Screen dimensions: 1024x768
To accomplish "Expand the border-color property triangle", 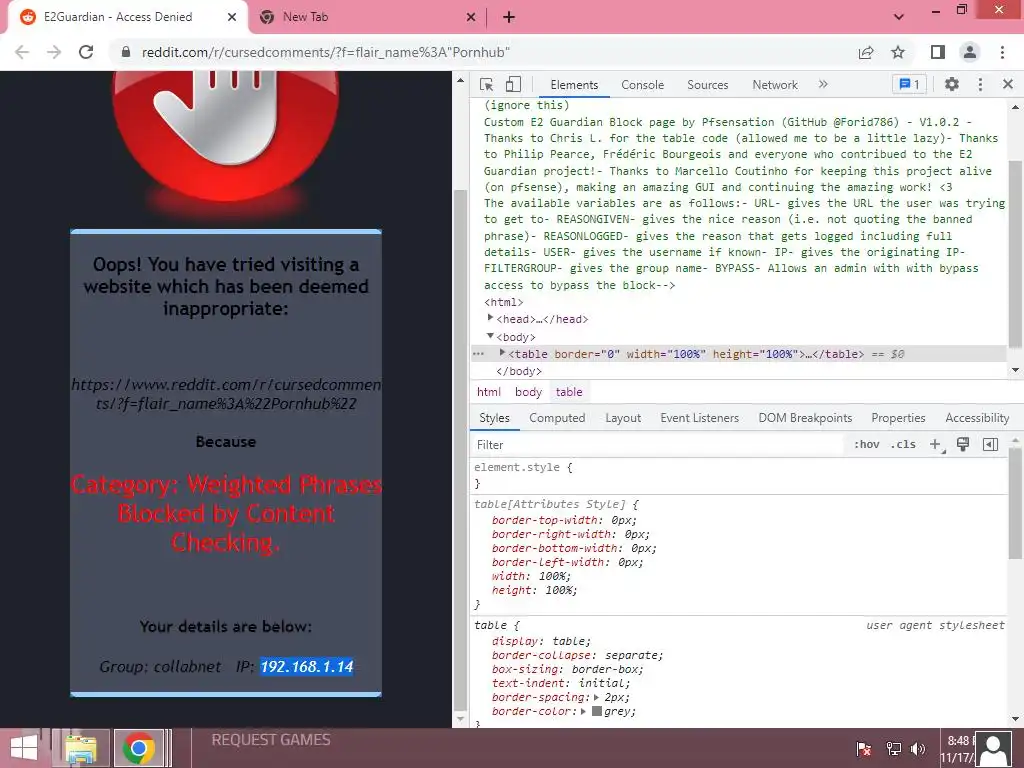I will click(x=583, y=711).
